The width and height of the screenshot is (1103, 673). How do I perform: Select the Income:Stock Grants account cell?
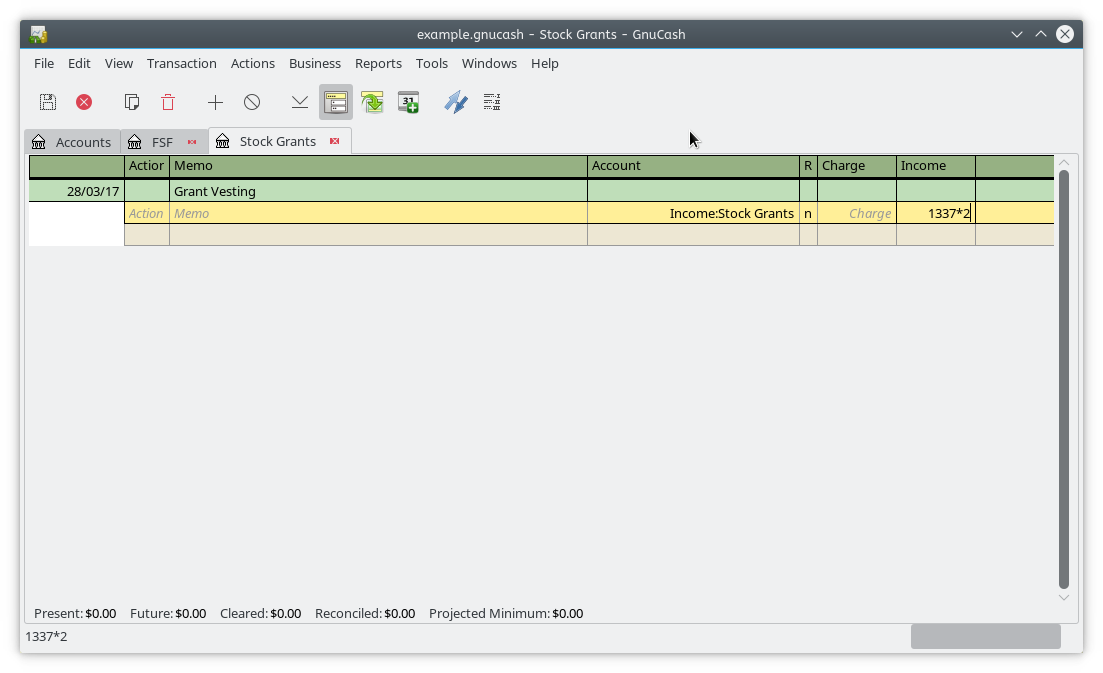pyautogui.click(x=693, y=213)
